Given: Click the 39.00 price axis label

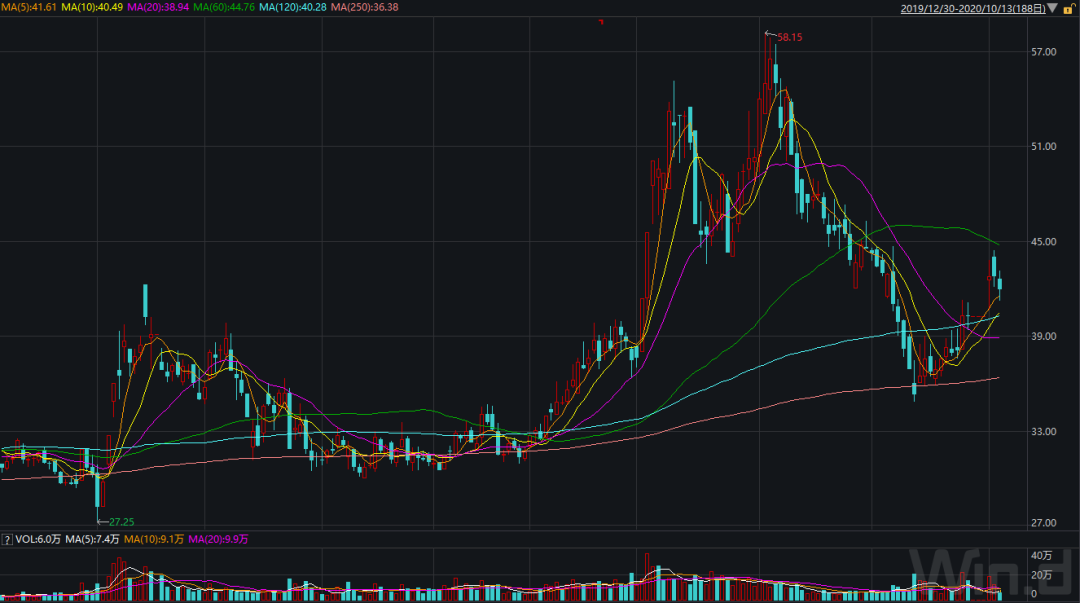Looking at the screenshot, I should [x=1043, y=336].
